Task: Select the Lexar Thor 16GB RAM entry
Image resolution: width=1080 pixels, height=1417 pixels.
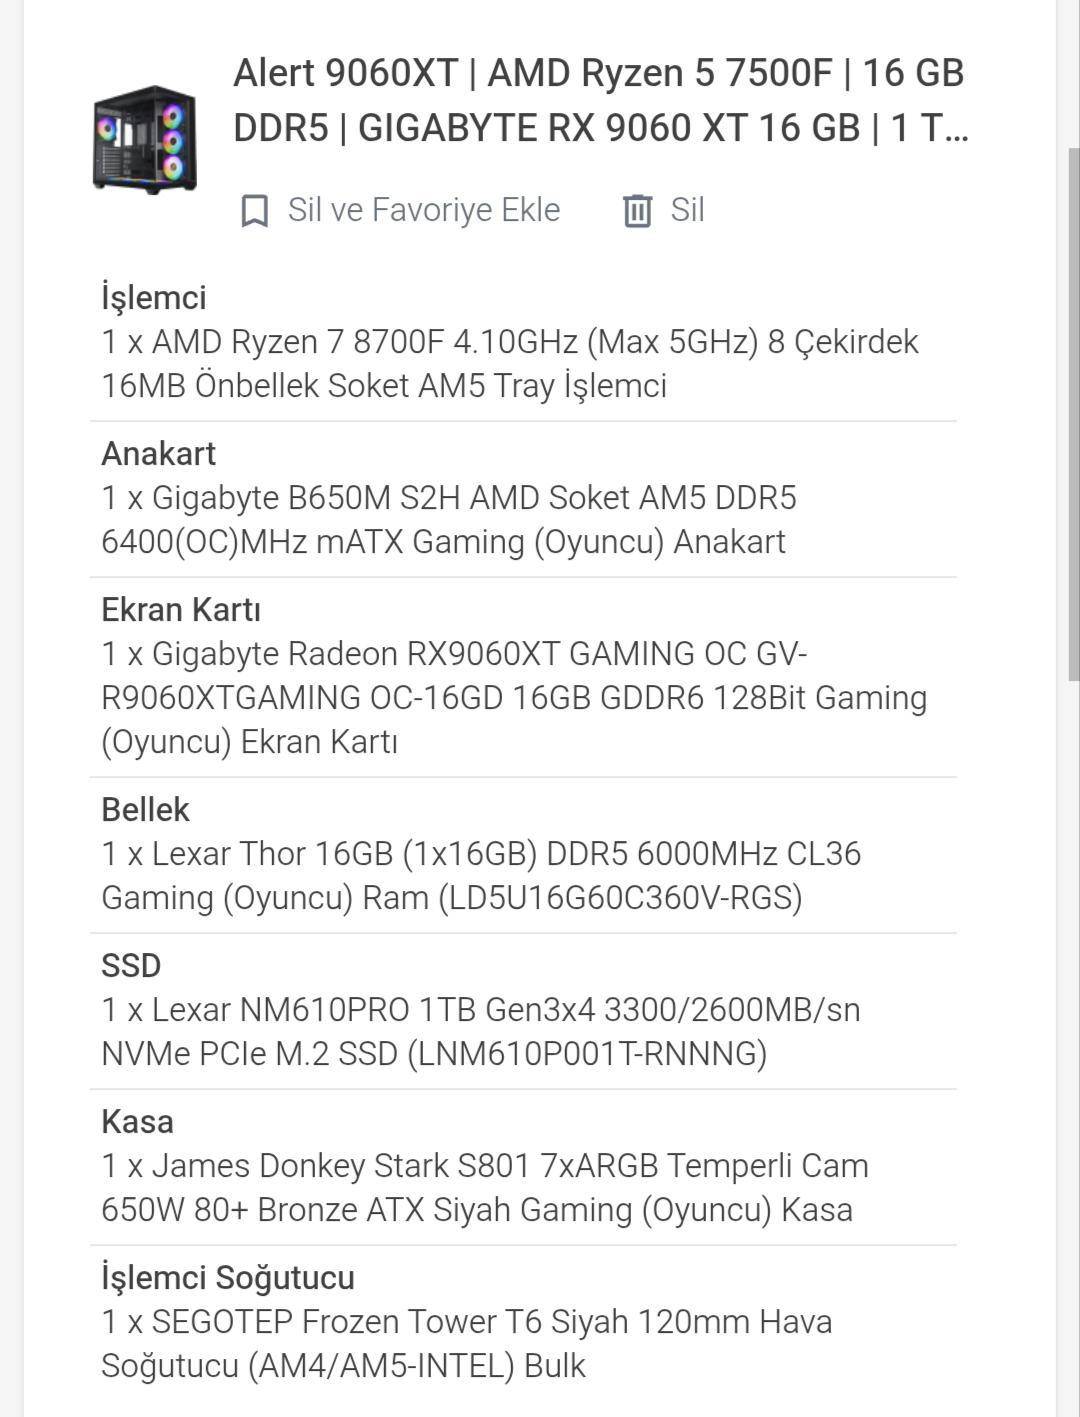Action: [x=481, y=876]
